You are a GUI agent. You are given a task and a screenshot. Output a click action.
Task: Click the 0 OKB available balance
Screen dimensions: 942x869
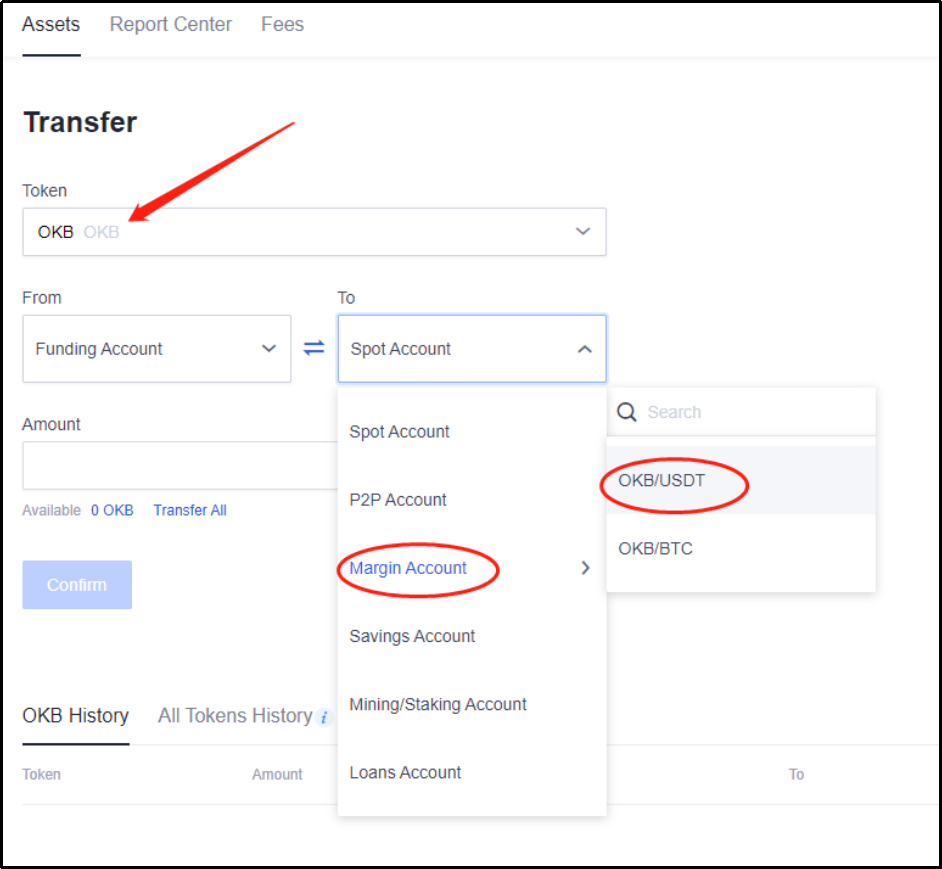(112, 510)
